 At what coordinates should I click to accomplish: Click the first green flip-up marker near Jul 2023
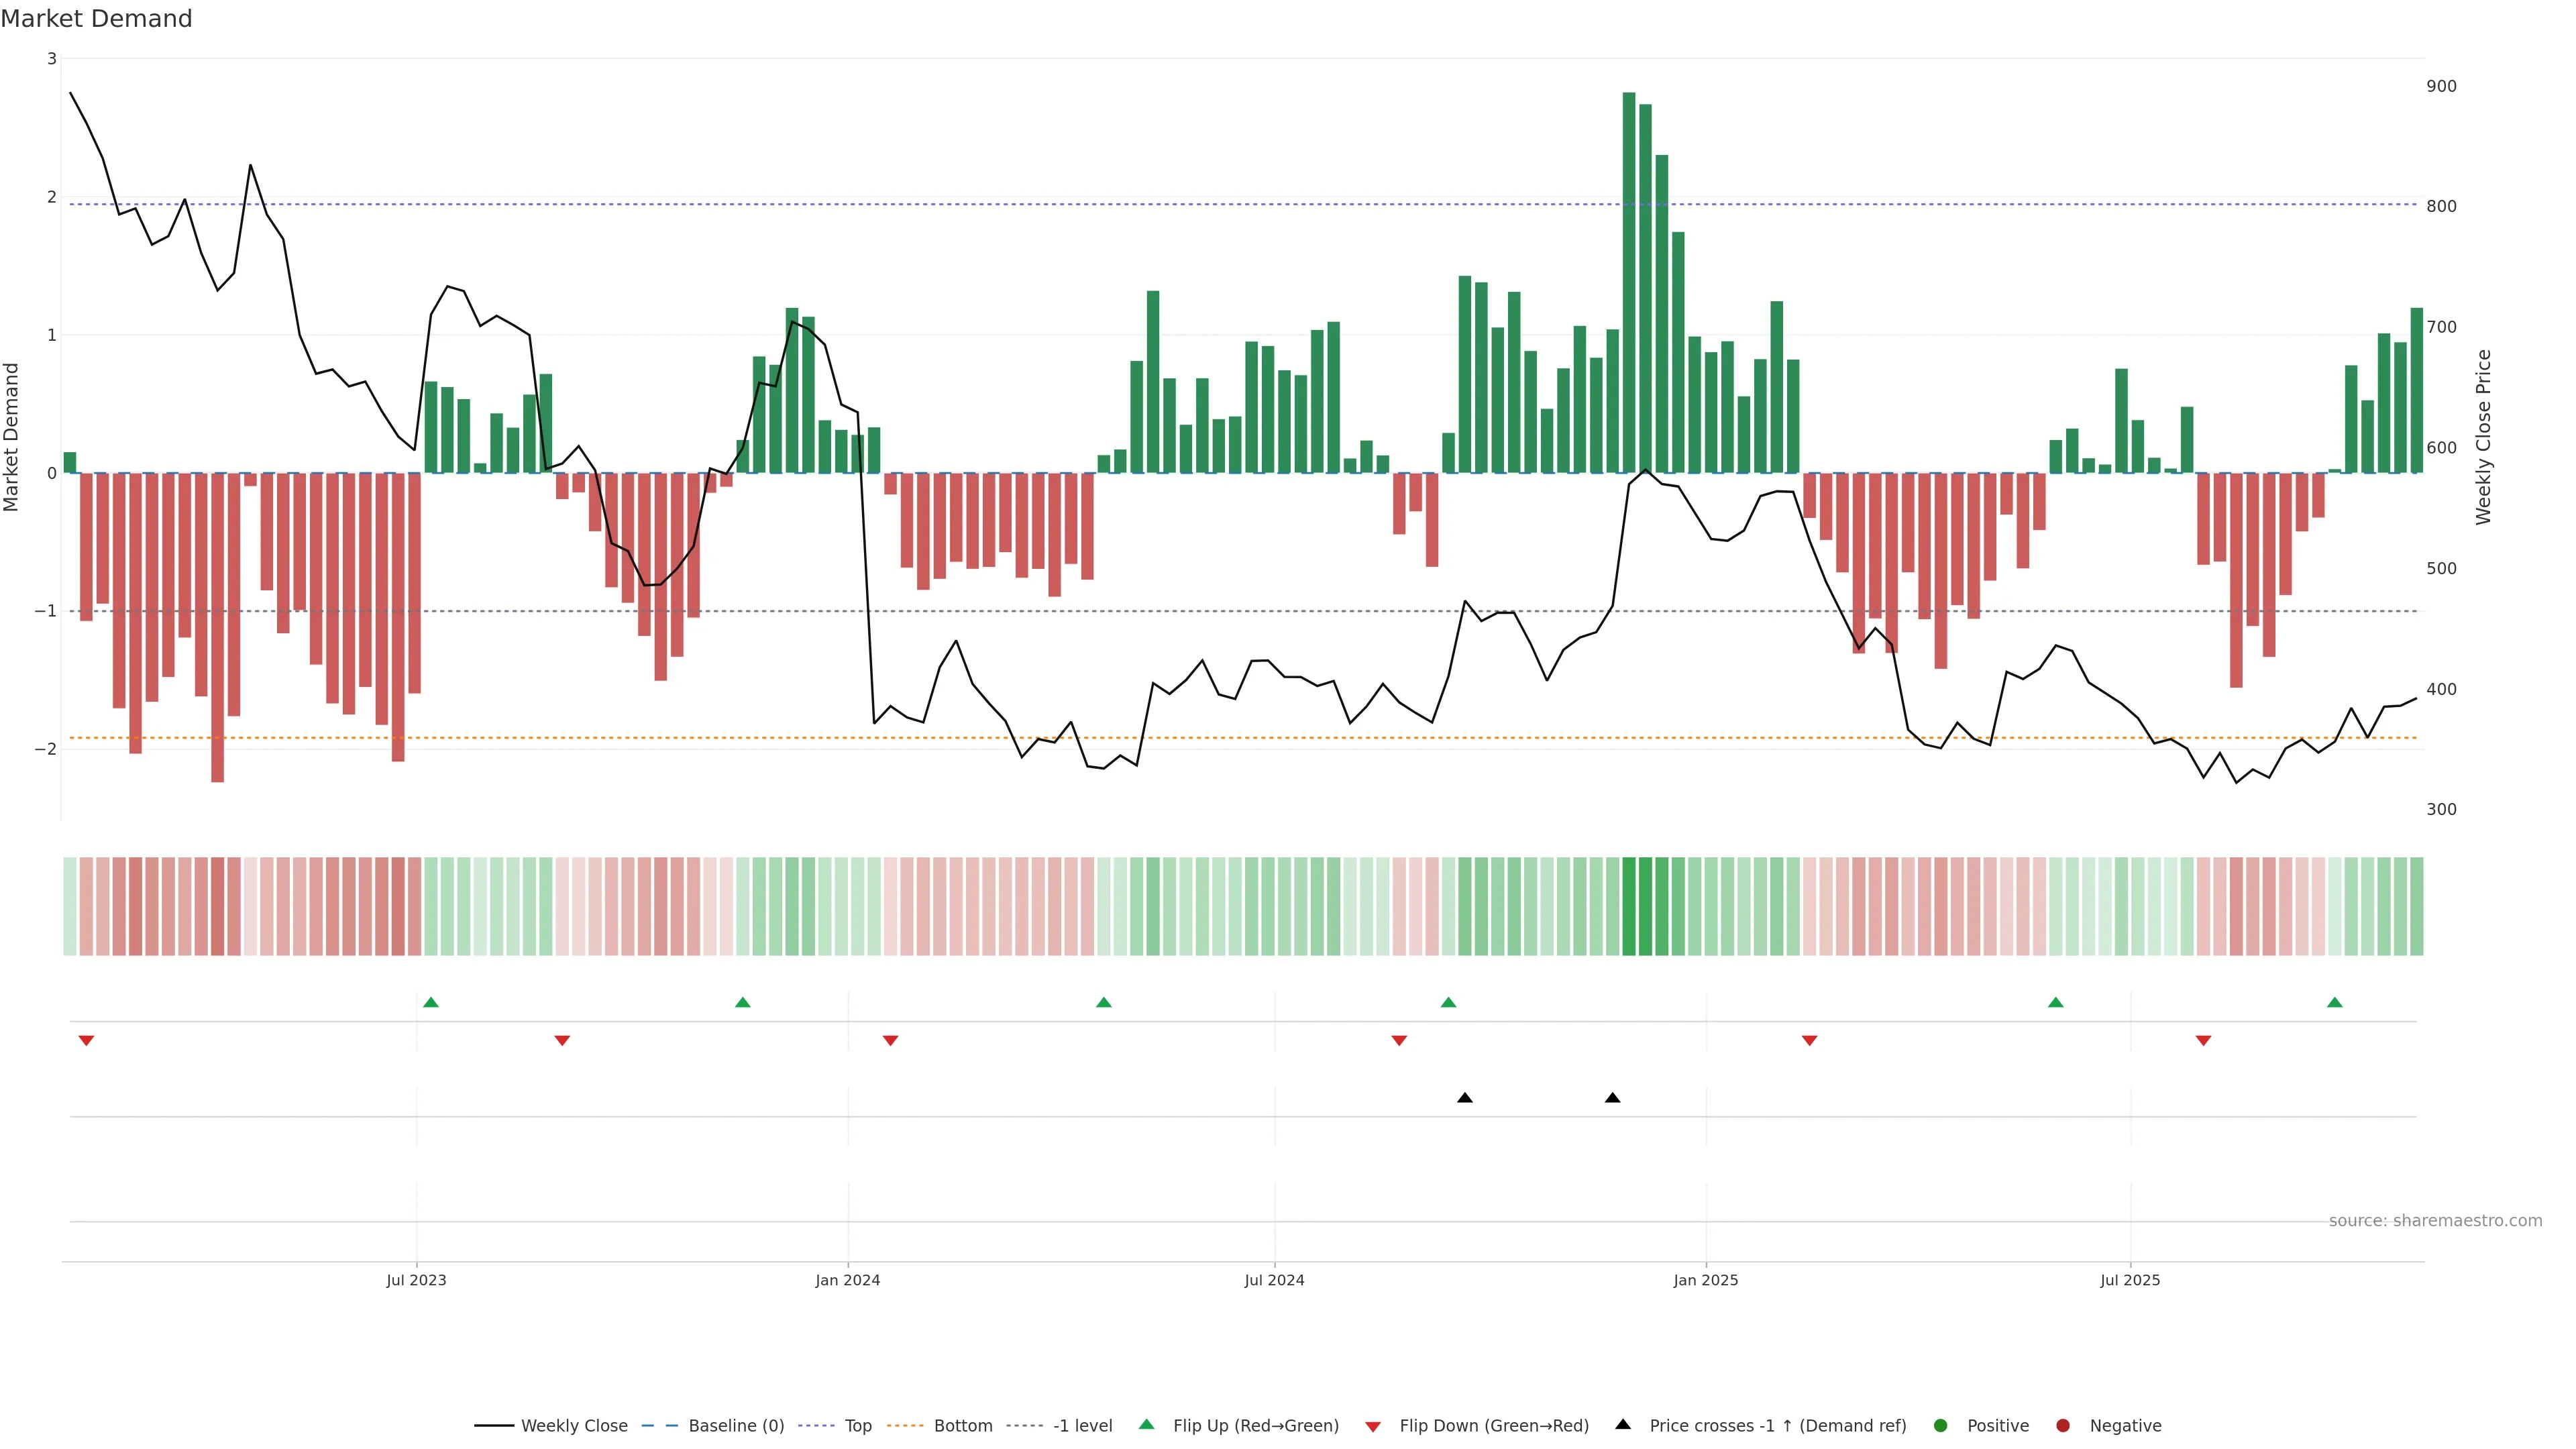pos(431,1002)
